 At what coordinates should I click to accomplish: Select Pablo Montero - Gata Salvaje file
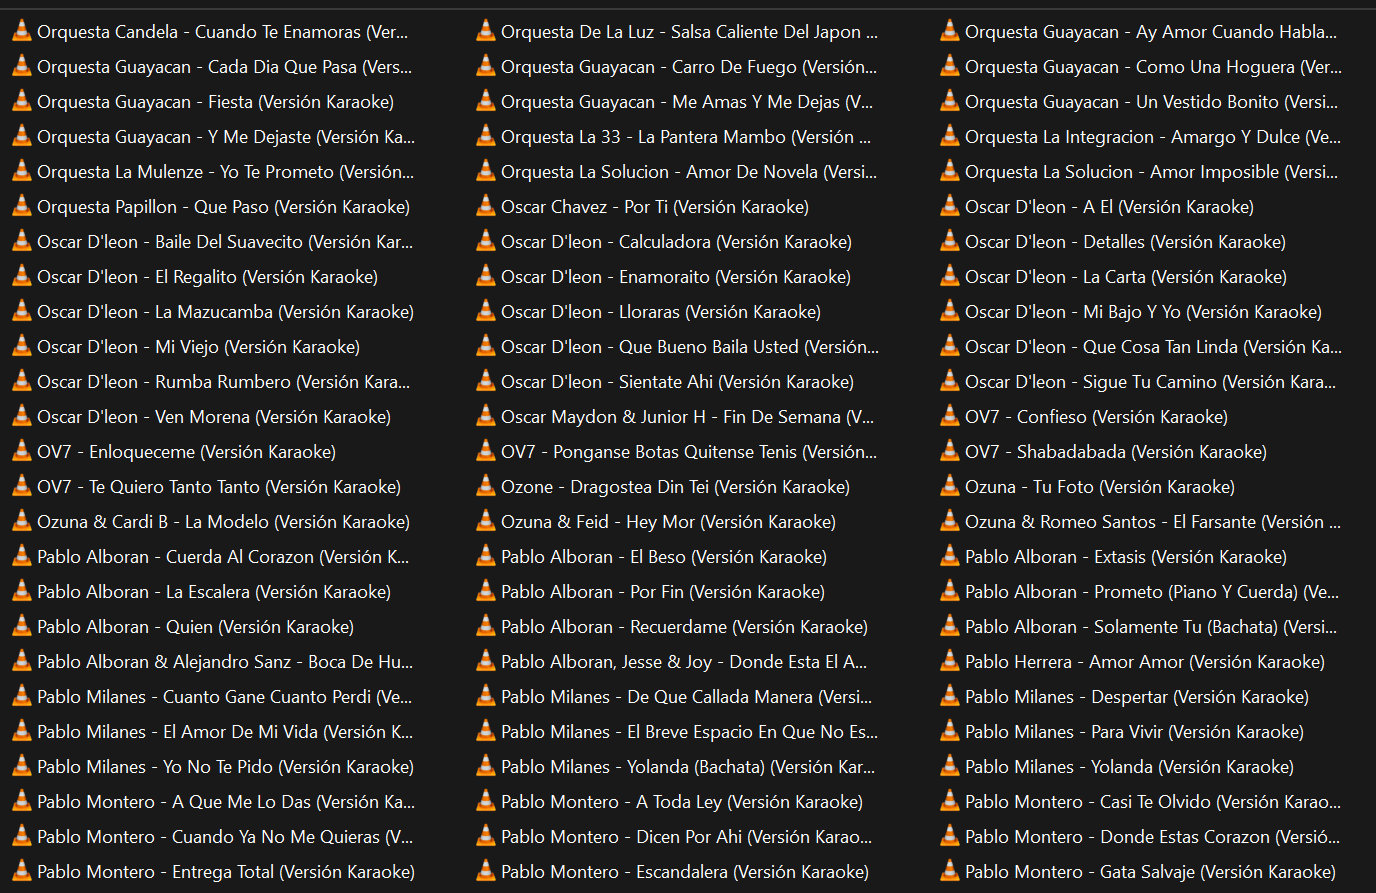1150,872
